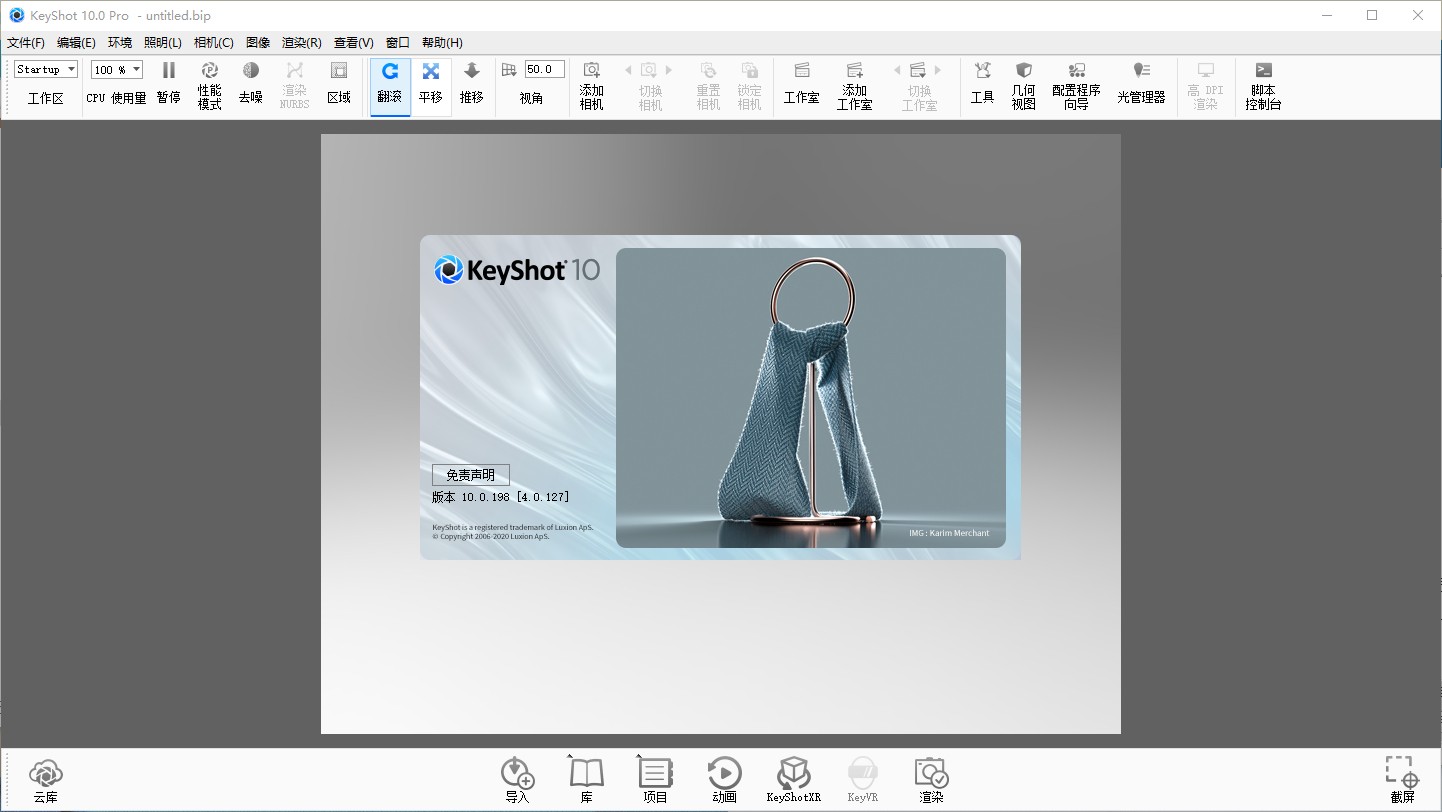Open the 库 (Library) panel

coord(585,778)
